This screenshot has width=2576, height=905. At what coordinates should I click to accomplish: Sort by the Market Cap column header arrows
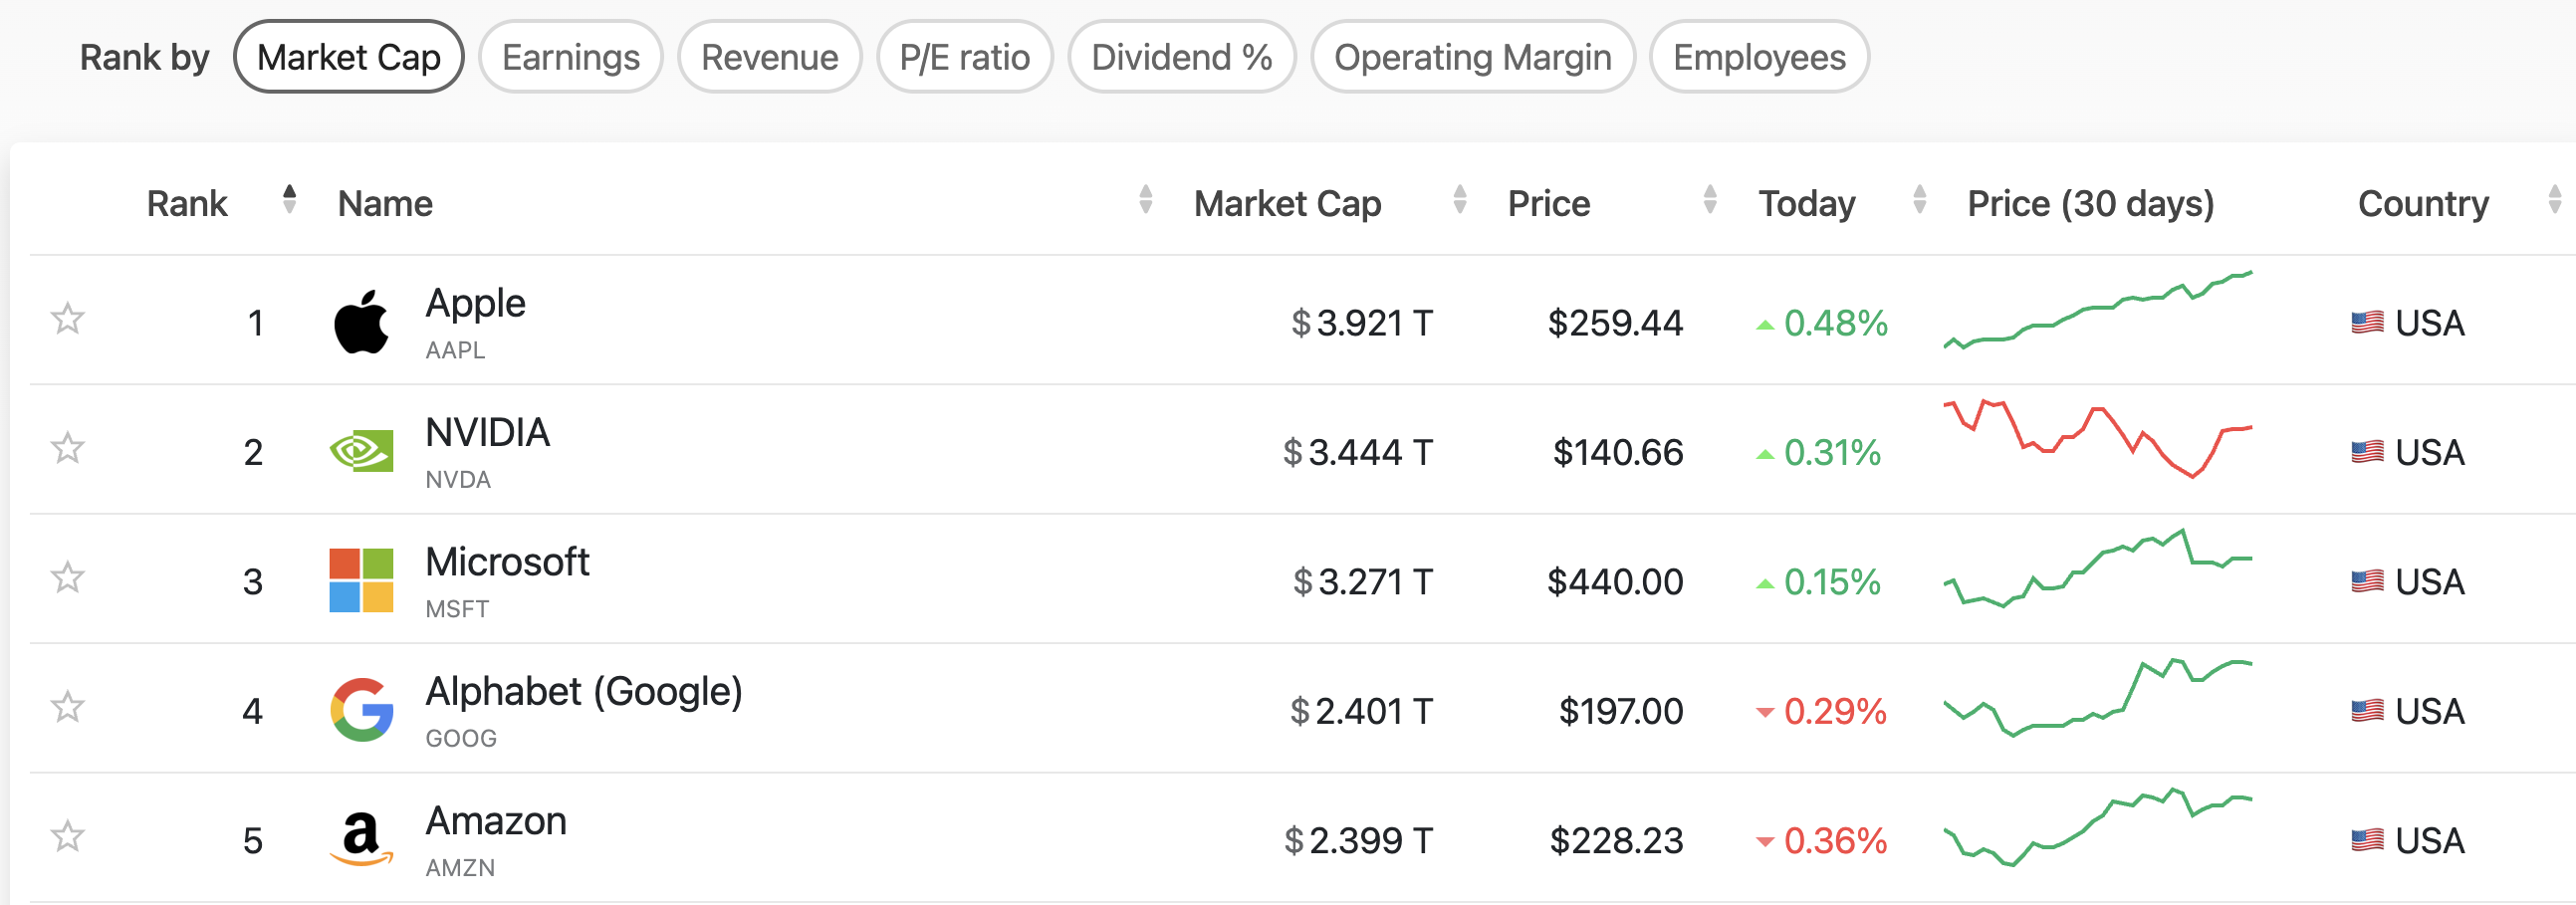pyautogui.click(x=1459, y=199)
